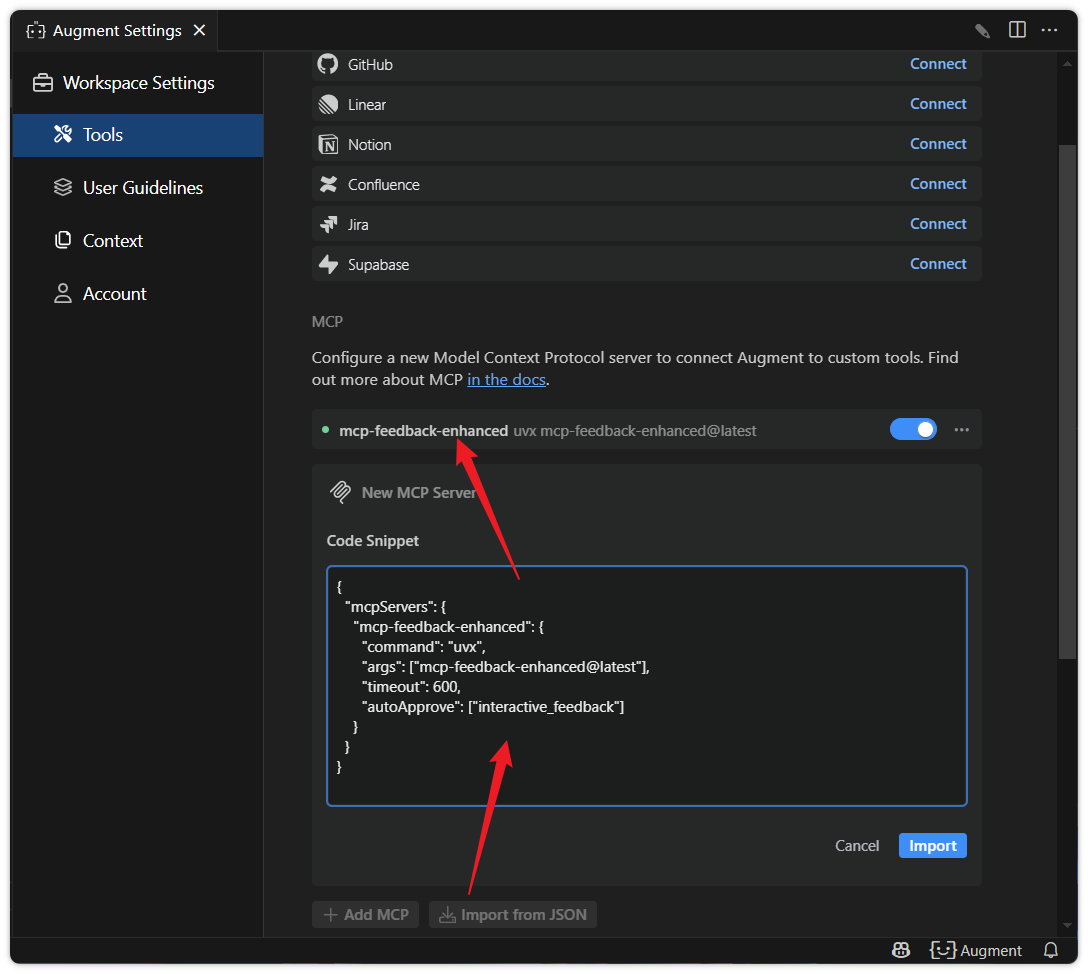
Task: Open the "in the docs" MCP link
Action: (506, 379)
